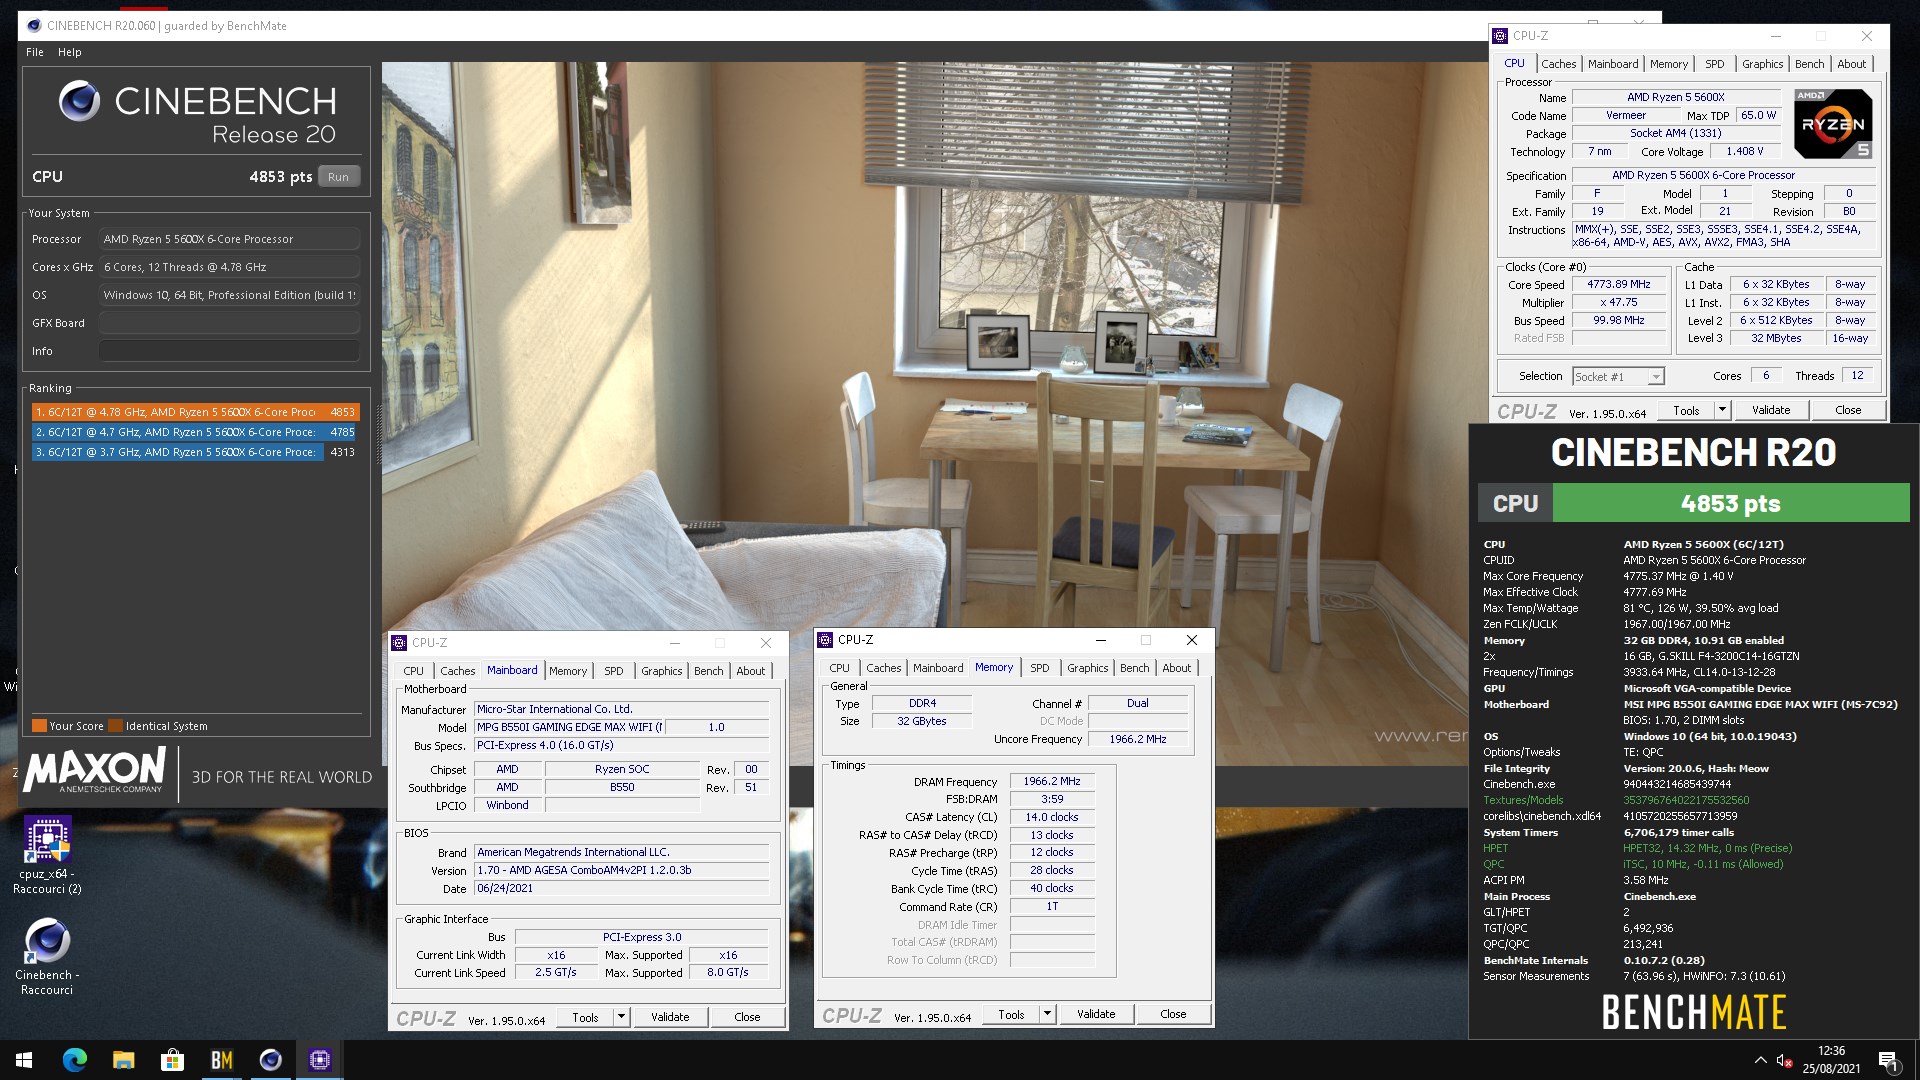This screenshot has height=1080, width=1920.
Task: Open the Cinebench Help menu
Action: pos(69,52)
